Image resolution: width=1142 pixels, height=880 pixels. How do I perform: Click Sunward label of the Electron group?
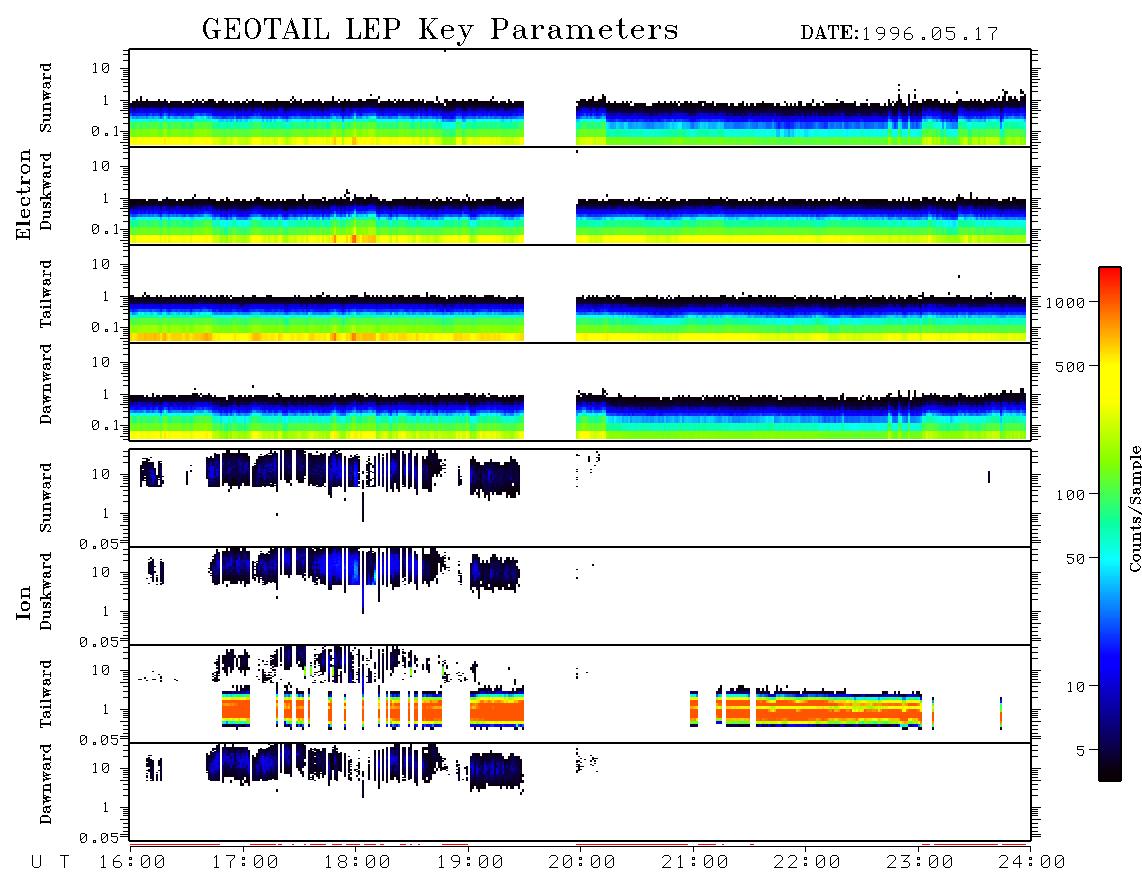click(x=46, y=98)
